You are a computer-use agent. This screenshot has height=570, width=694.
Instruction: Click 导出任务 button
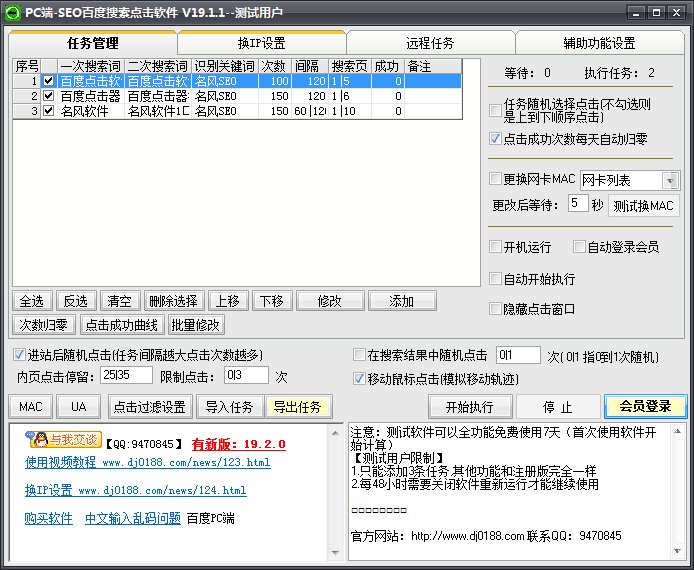[x=297, y=407]
